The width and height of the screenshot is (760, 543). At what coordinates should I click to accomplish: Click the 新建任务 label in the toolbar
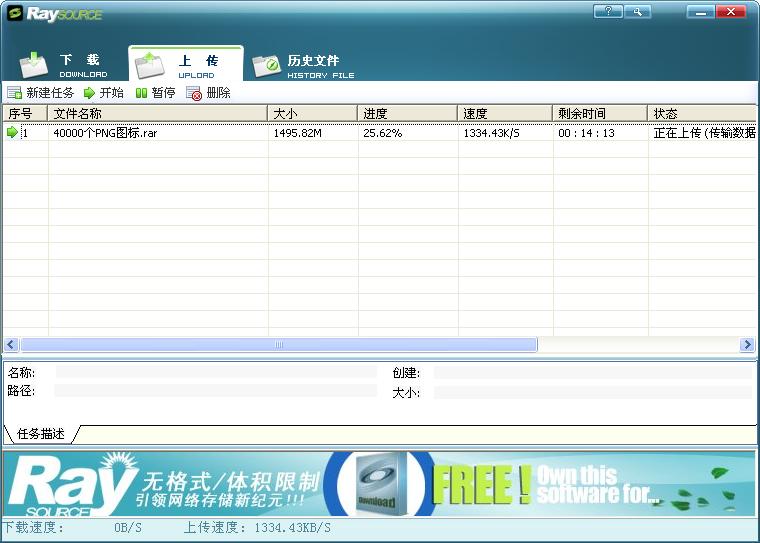(50, 93)
